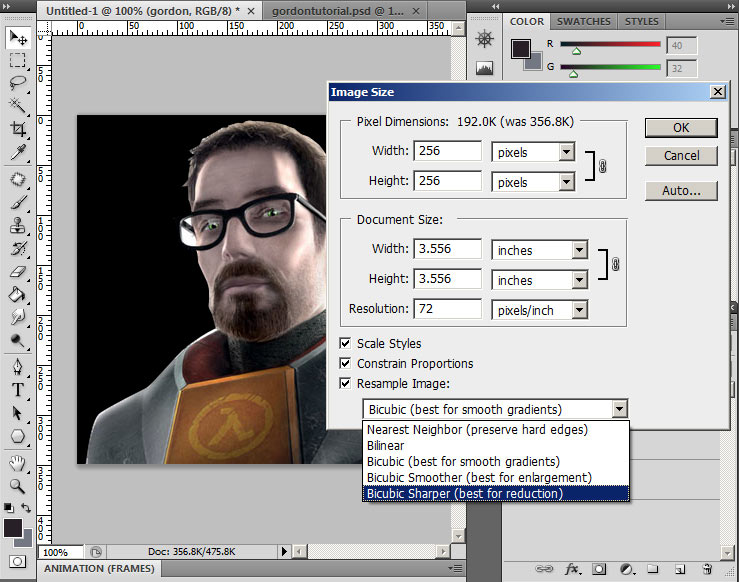Reset default foreground and background colors
This screenshot has width=739, height=582.
8,508
